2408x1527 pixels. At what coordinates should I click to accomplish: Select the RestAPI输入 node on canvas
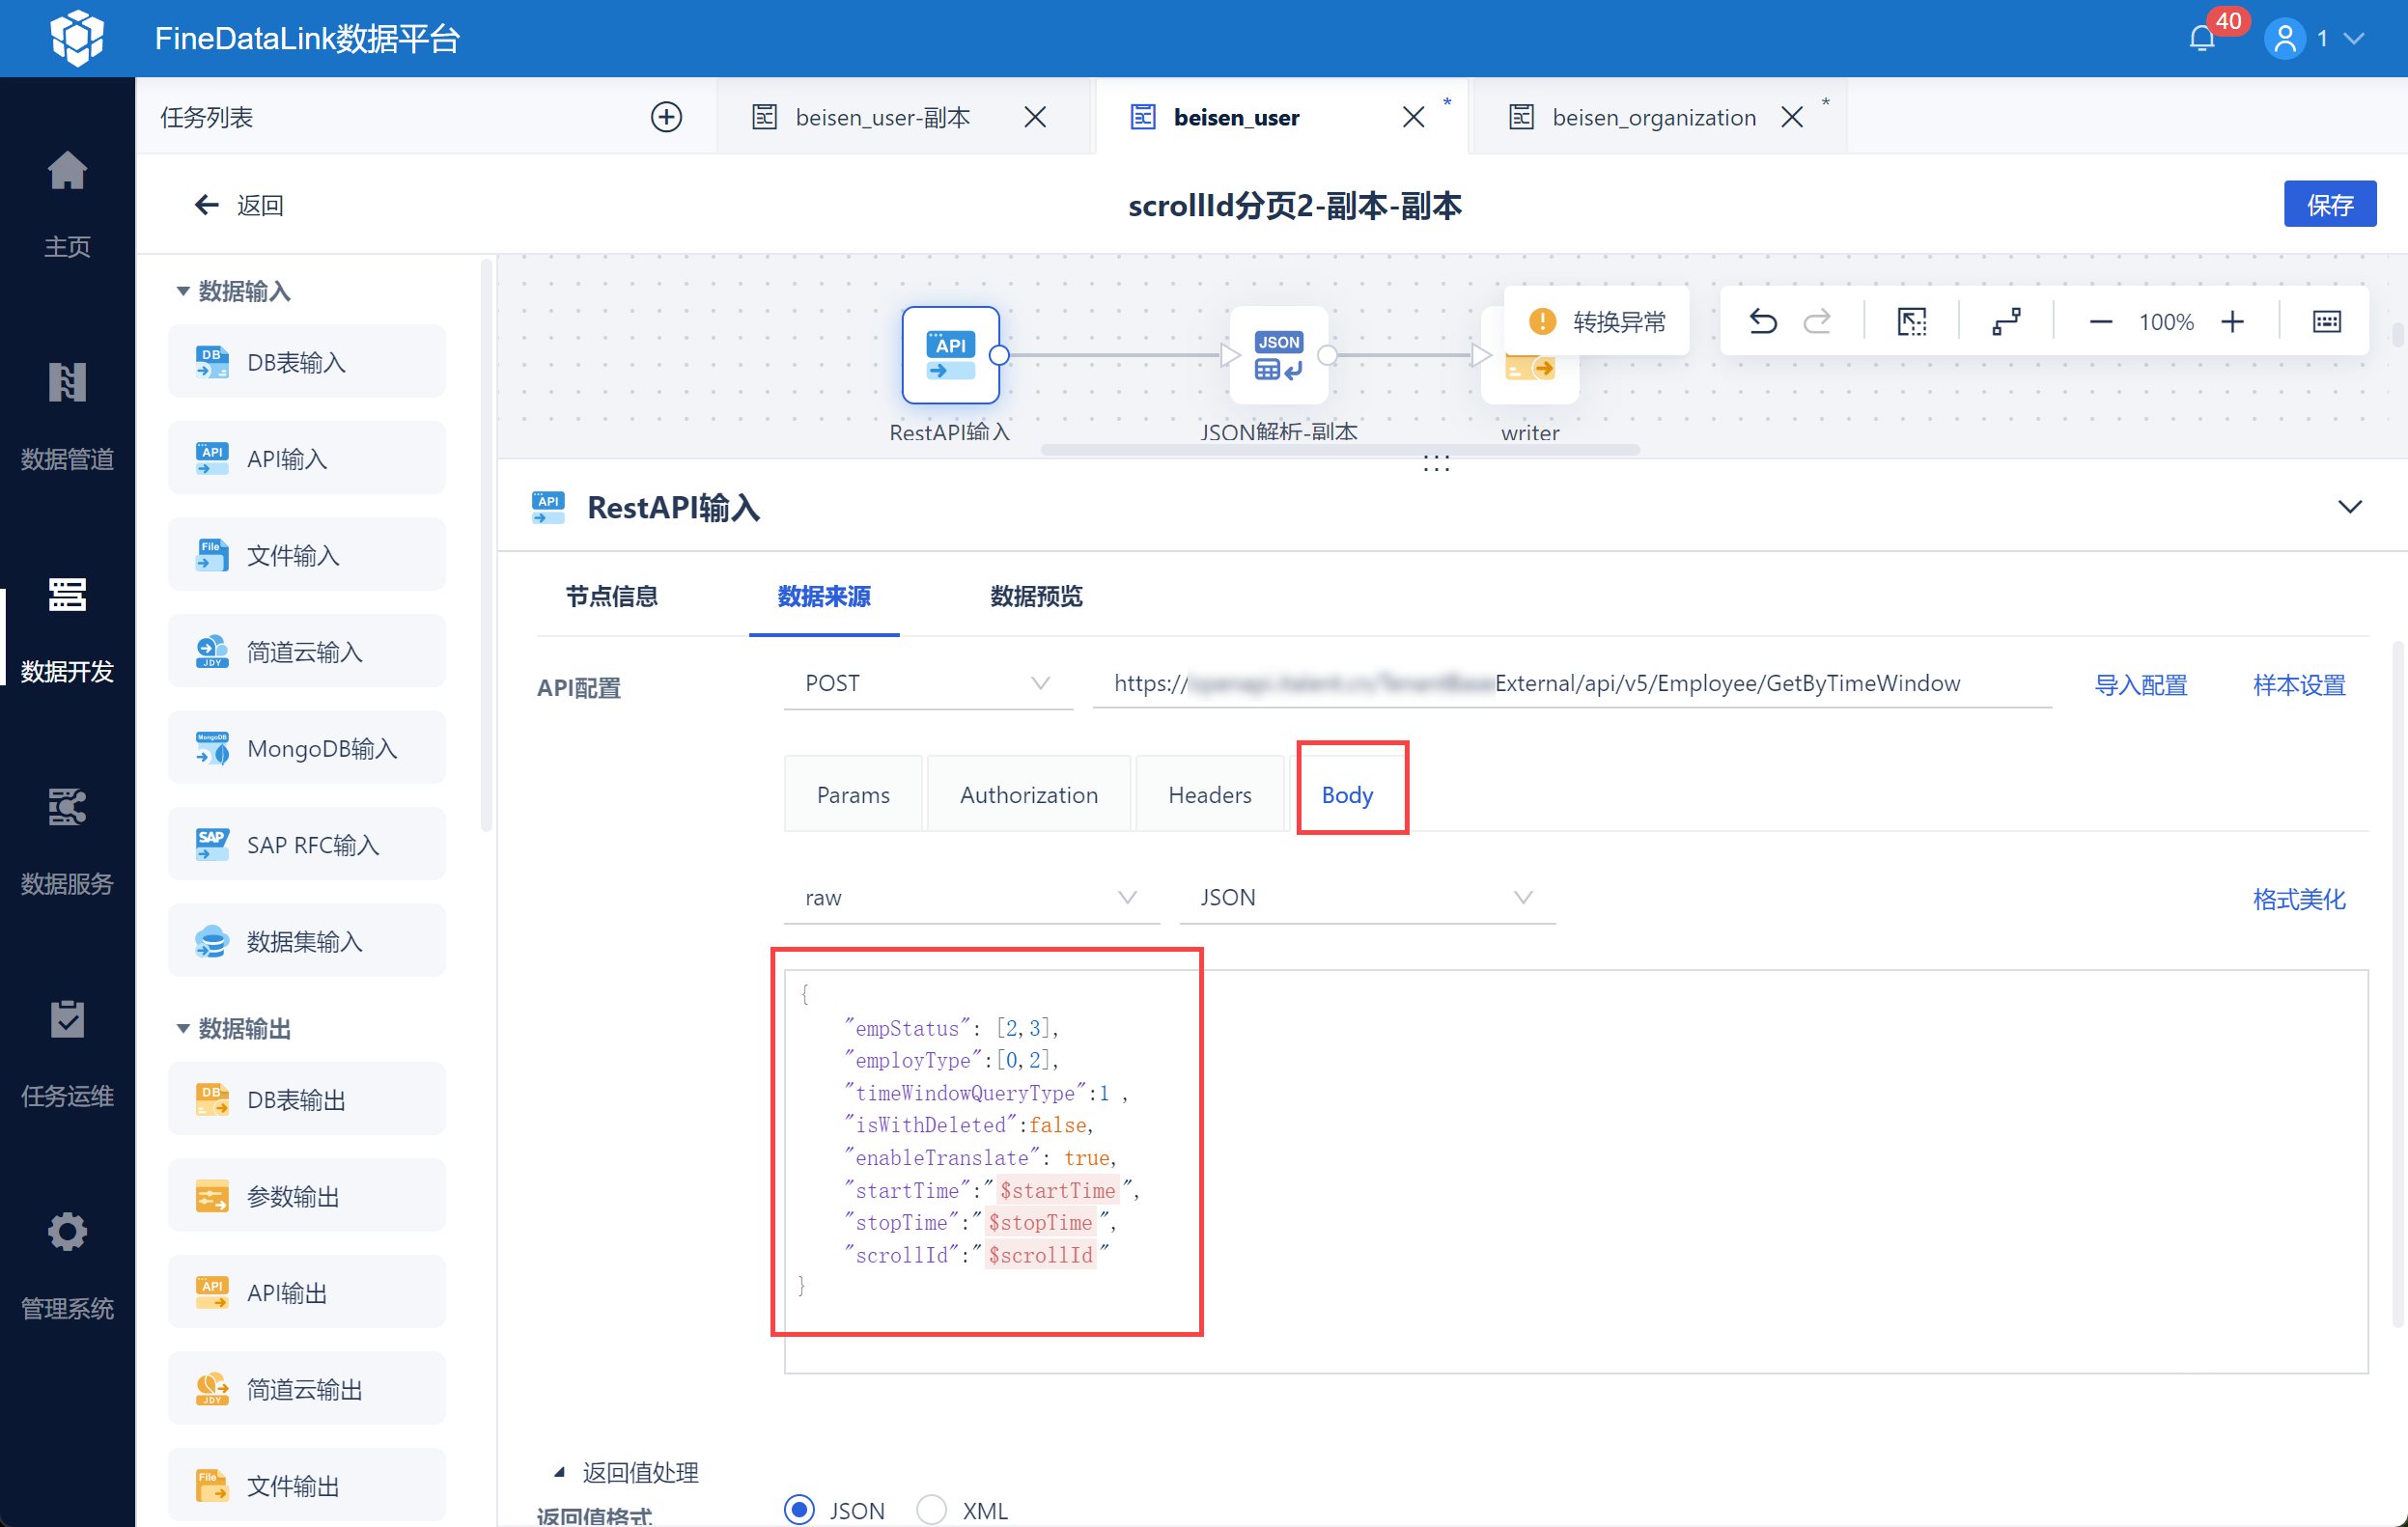[x=950, y=355]
